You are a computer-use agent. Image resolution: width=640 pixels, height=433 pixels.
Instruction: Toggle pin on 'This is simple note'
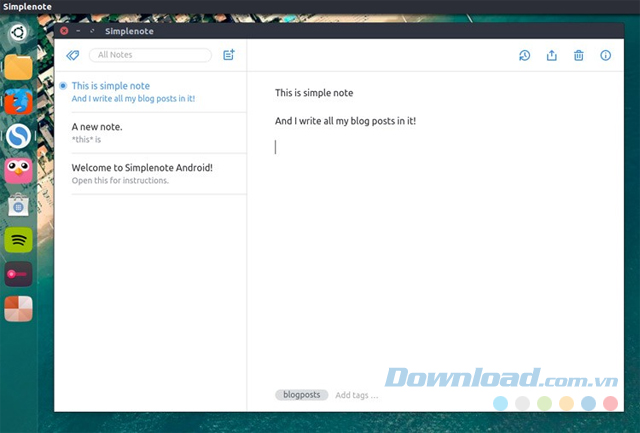[63, 86]
